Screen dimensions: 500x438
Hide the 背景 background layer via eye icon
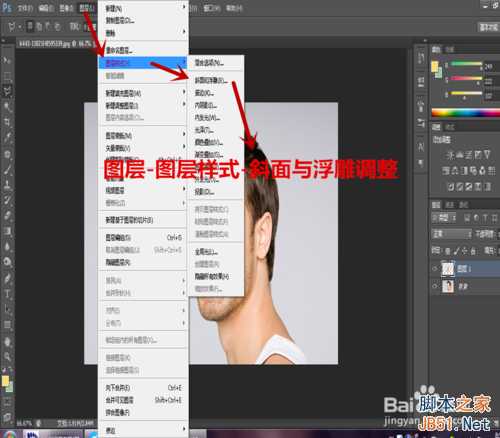(435, 286)
